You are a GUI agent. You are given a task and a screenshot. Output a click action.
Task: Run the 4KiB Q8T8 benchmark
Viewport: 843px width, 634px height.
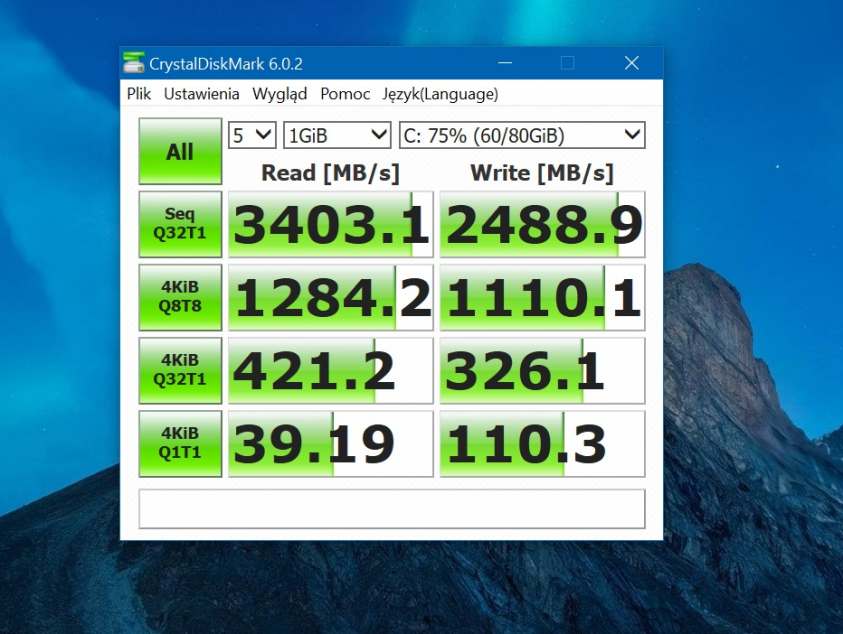tap(179, 297)
